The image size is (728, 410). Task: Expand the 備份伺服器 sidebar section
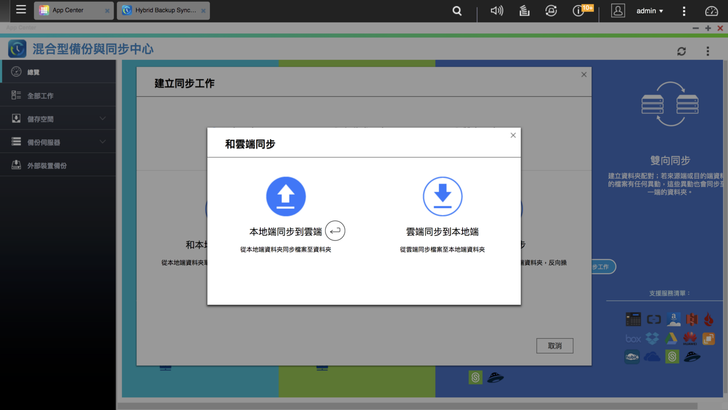point(58,142)
